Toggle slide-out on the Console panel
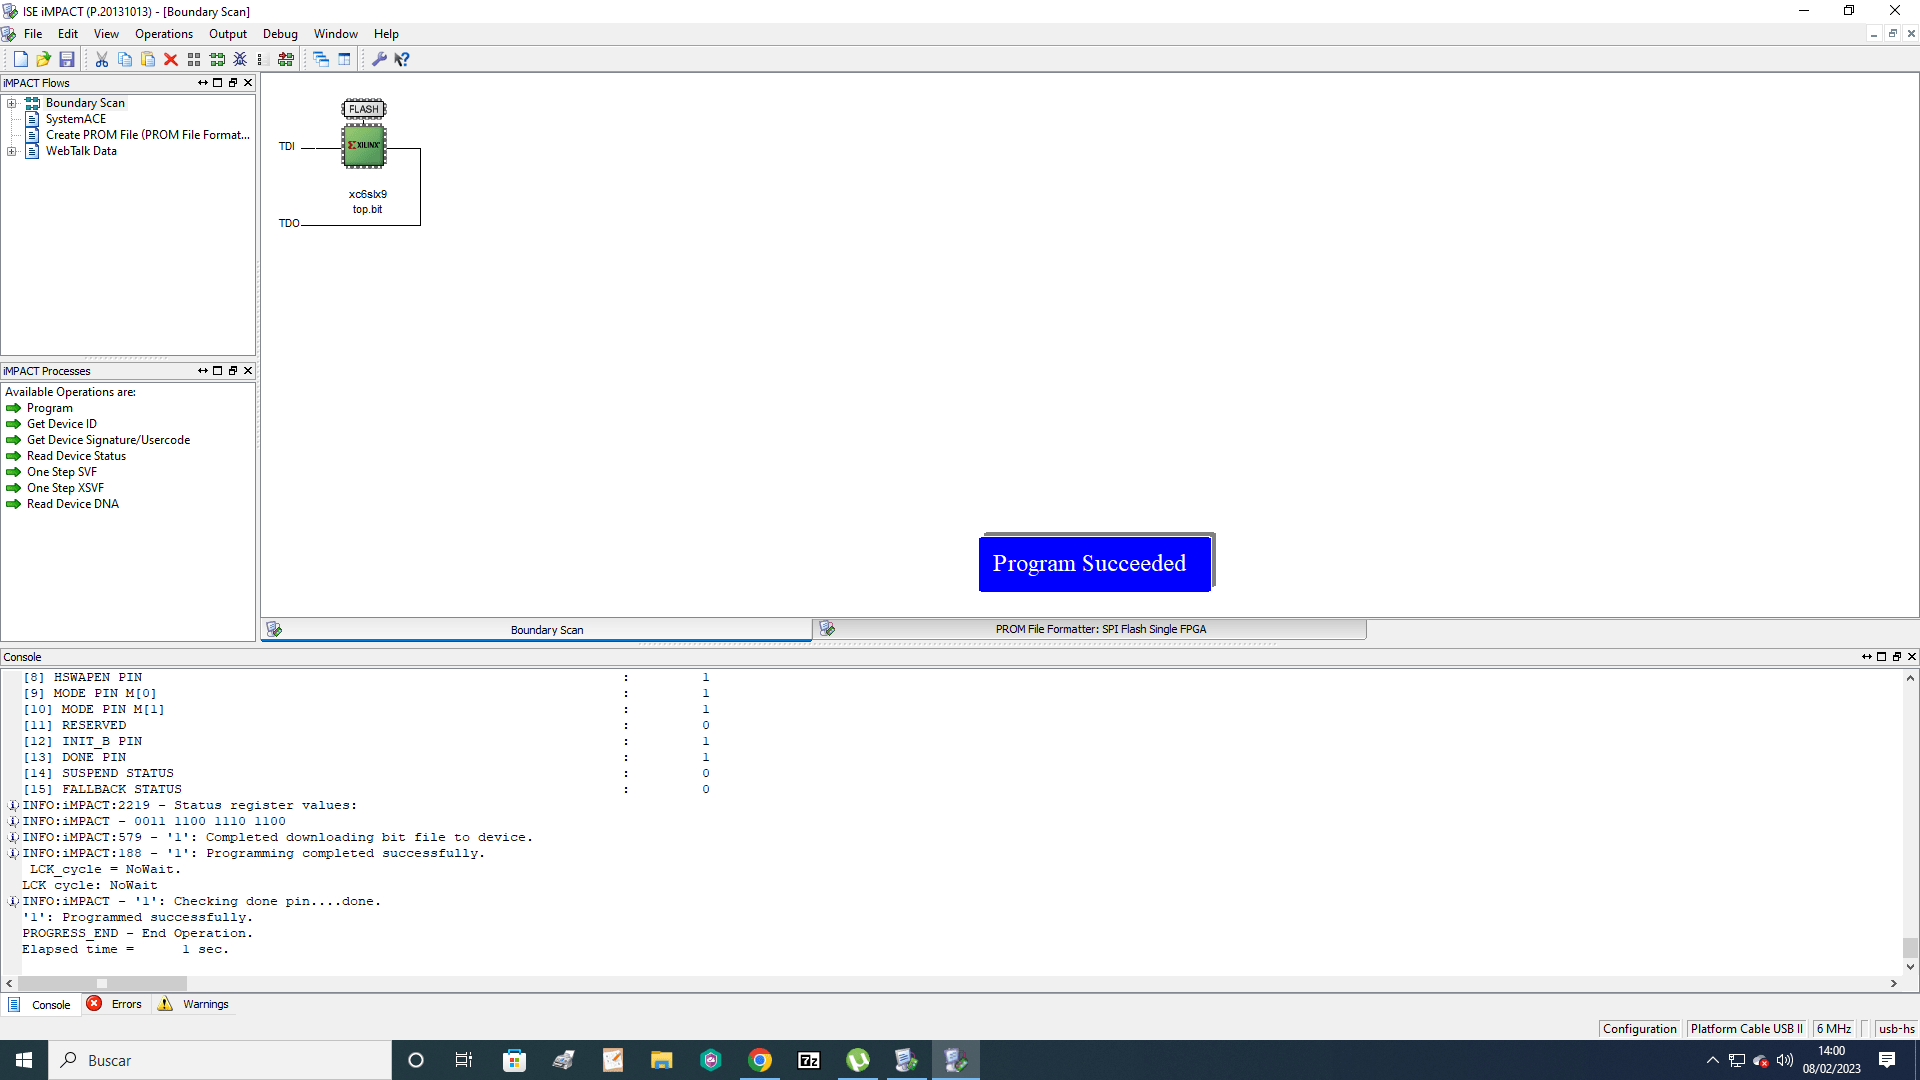Image resolution: width=1920 pixels, height=1080 pixels. (1866, 657)
